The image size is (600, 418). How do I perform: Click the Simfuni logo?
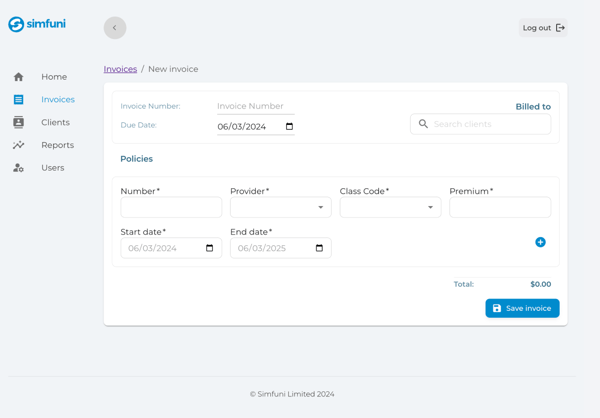[x=37, y=24]
